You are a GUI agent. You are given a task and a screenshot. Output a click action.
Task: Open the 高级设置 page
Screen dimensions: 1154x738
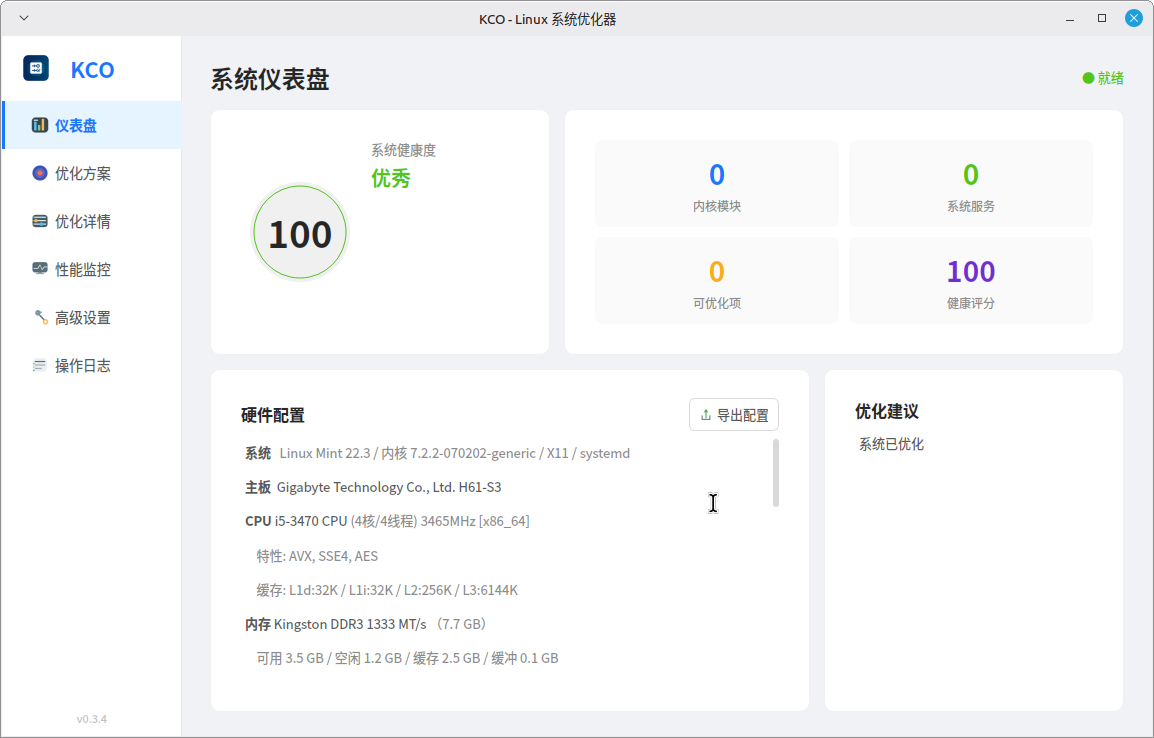(92, 318)
